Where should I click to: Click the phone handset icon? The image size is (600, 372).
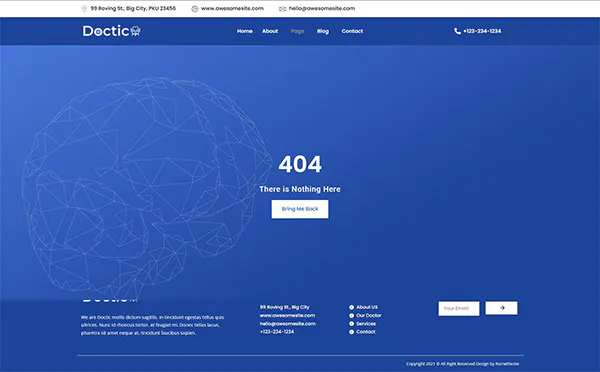[x=457, y=31]
